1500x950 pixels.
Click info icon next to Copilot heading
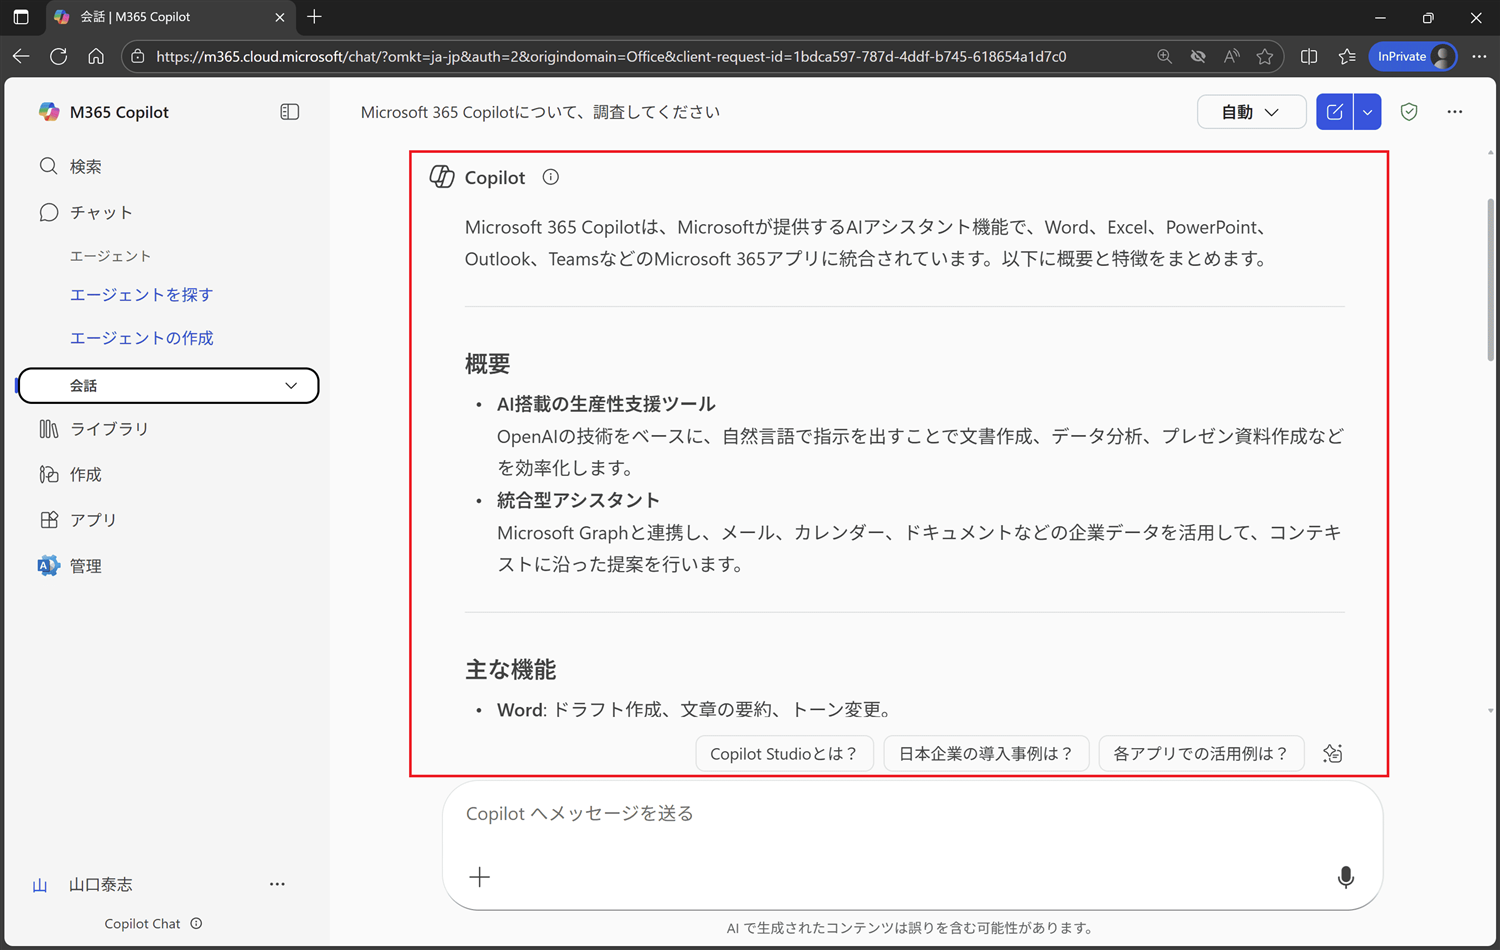pyautogui.click(x=550, y=177)
